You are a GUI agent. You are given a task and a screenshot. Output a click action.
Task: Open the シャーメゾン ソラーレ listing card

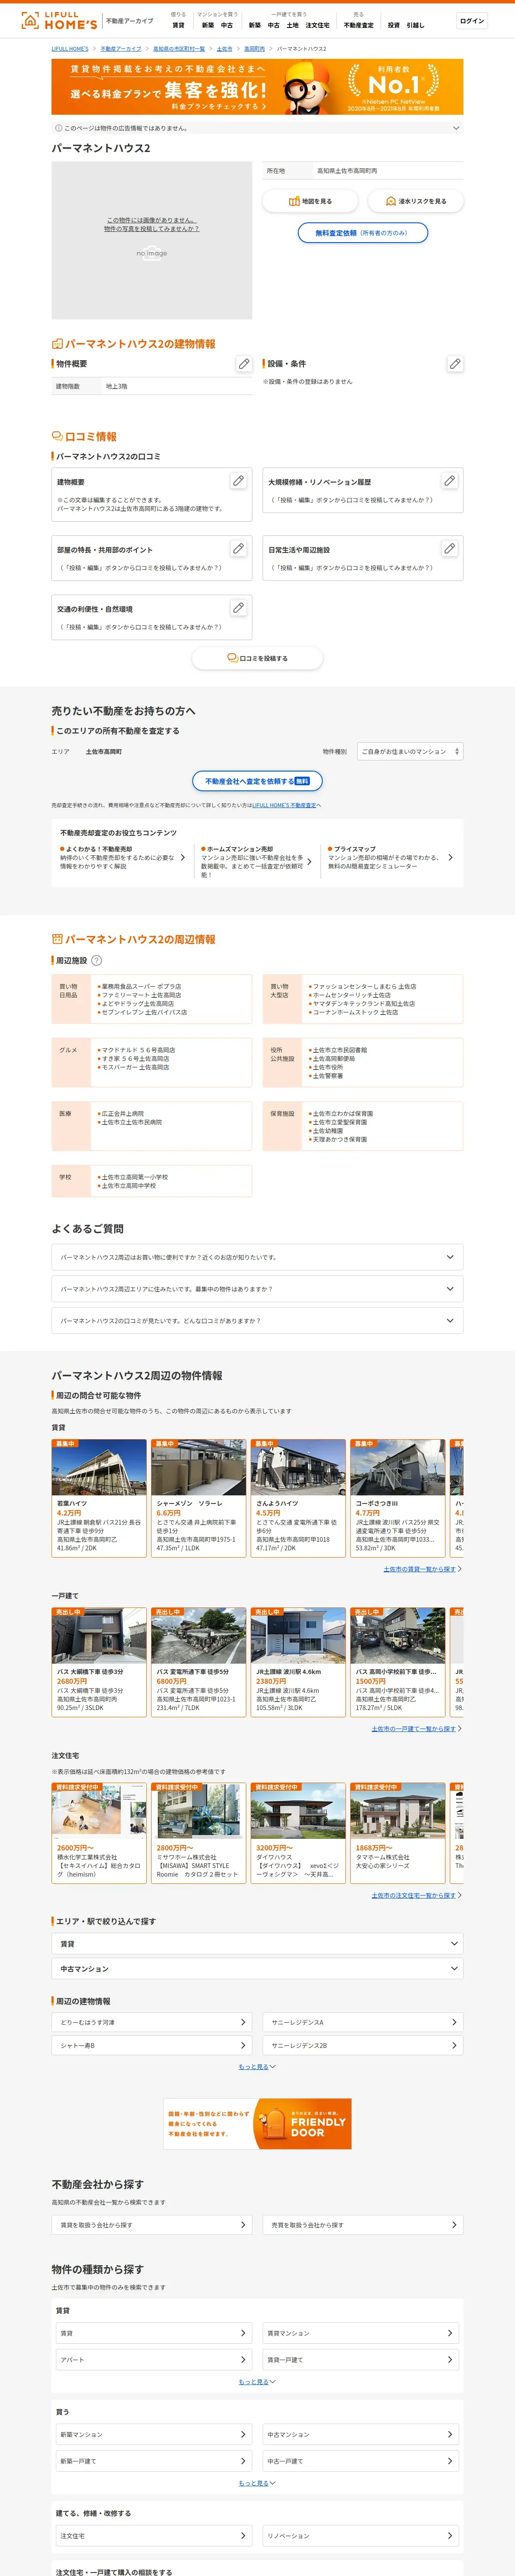coord(198,1497)
